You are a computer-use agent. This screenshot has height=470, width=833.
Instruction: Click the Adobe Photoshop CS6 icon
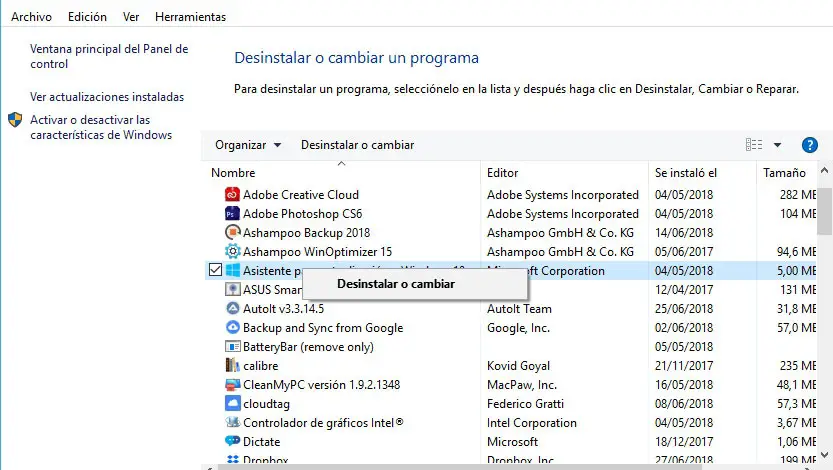pos(232,213)
